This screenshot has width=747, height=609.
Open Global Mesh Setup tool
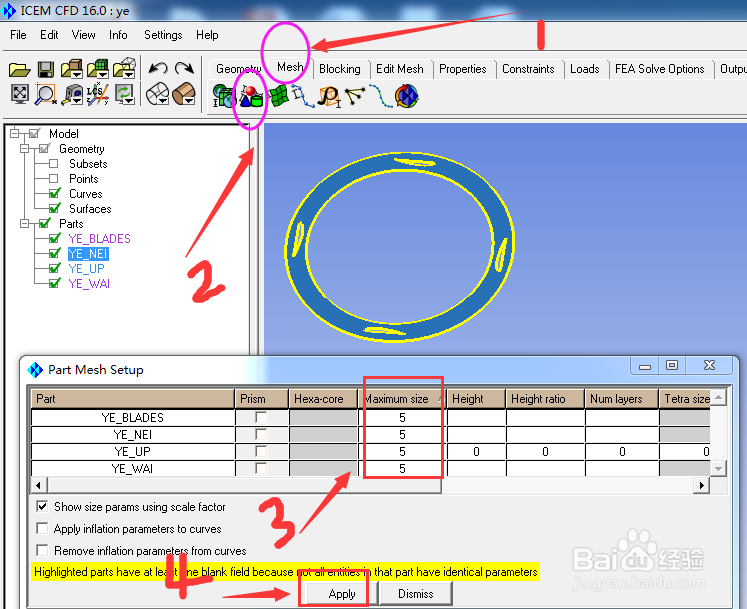point(223,96)
